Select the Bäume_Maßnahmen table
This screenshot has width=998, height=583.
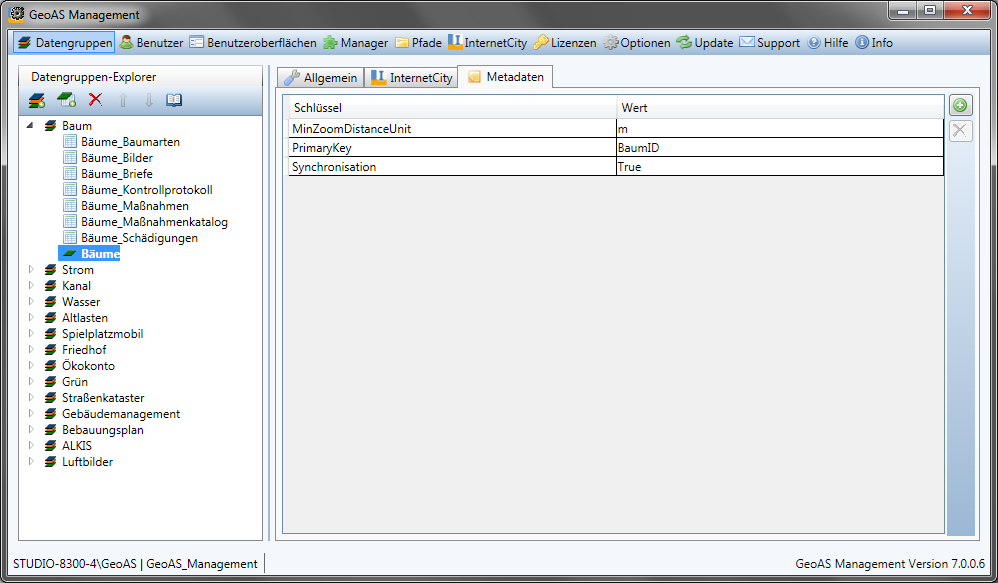[134, 206]
